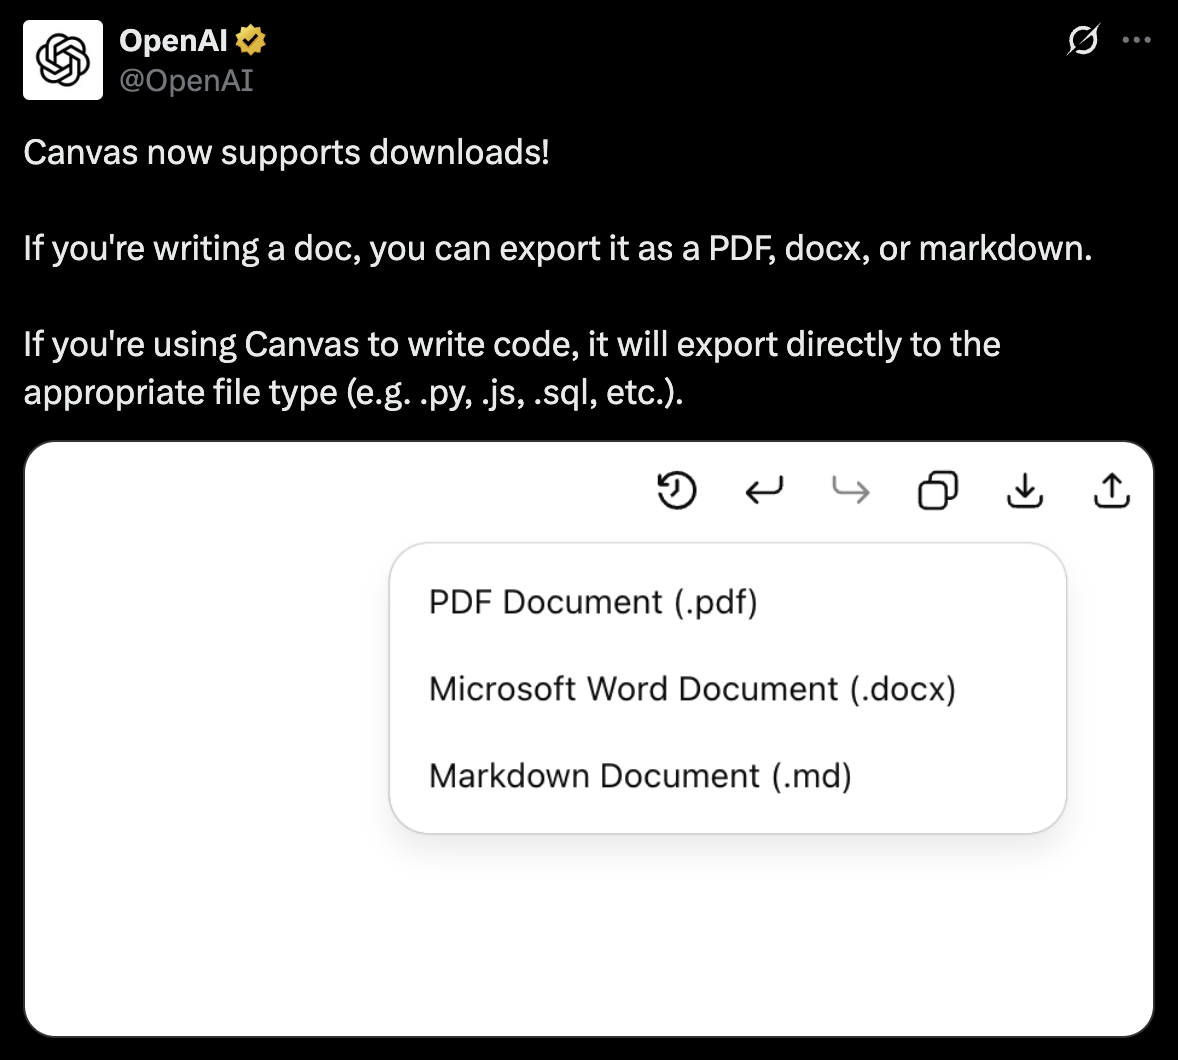This screenshot has width=1178, height=1060.
Task: Click the sentence about exporting a doc
Action: tap(557, 248)
